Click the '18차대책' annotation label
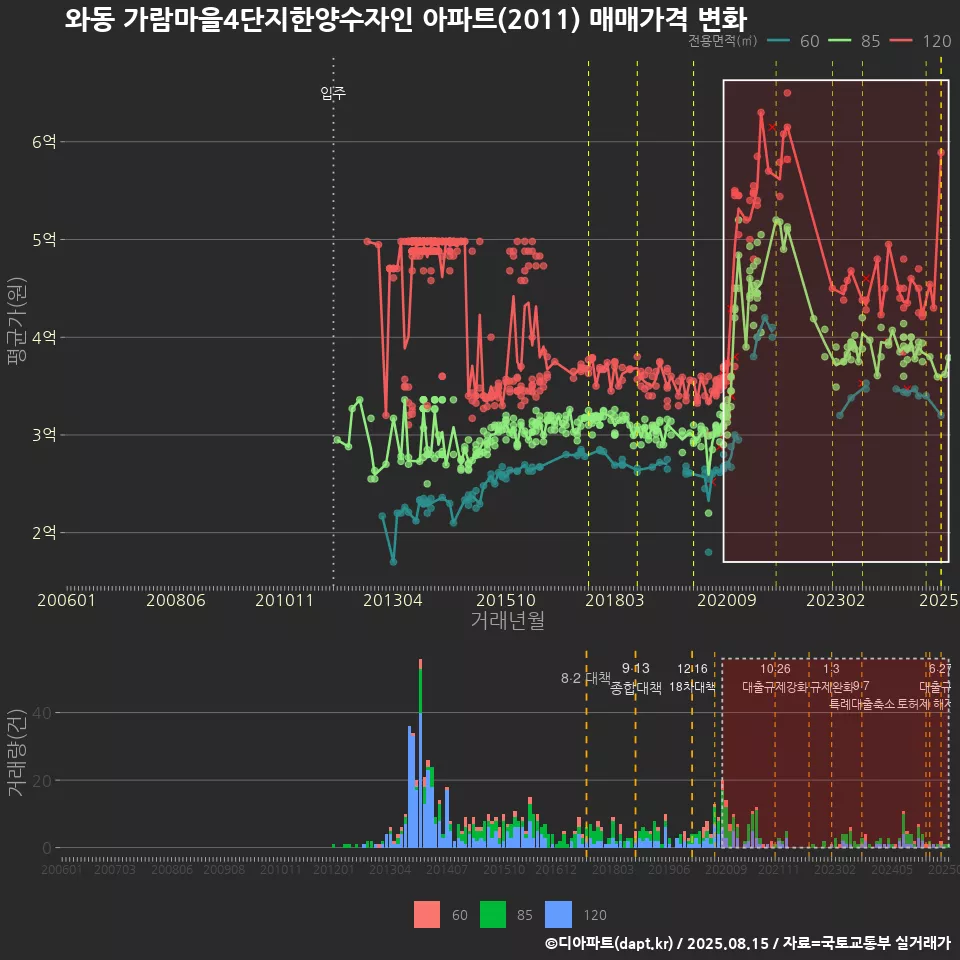The width and height of the screenshot is (960, 960). (692, 687)
